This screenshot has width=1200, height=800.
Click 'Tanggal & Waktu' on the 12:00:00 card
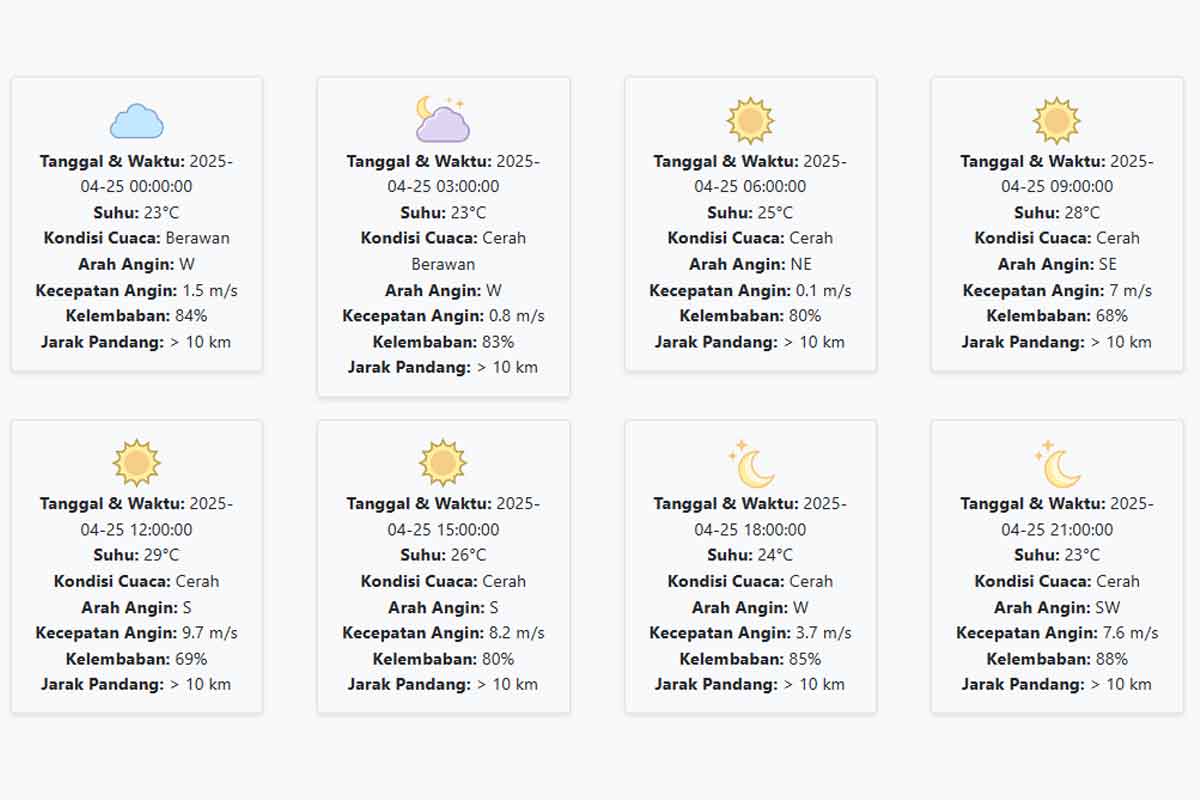coord(112,504)
